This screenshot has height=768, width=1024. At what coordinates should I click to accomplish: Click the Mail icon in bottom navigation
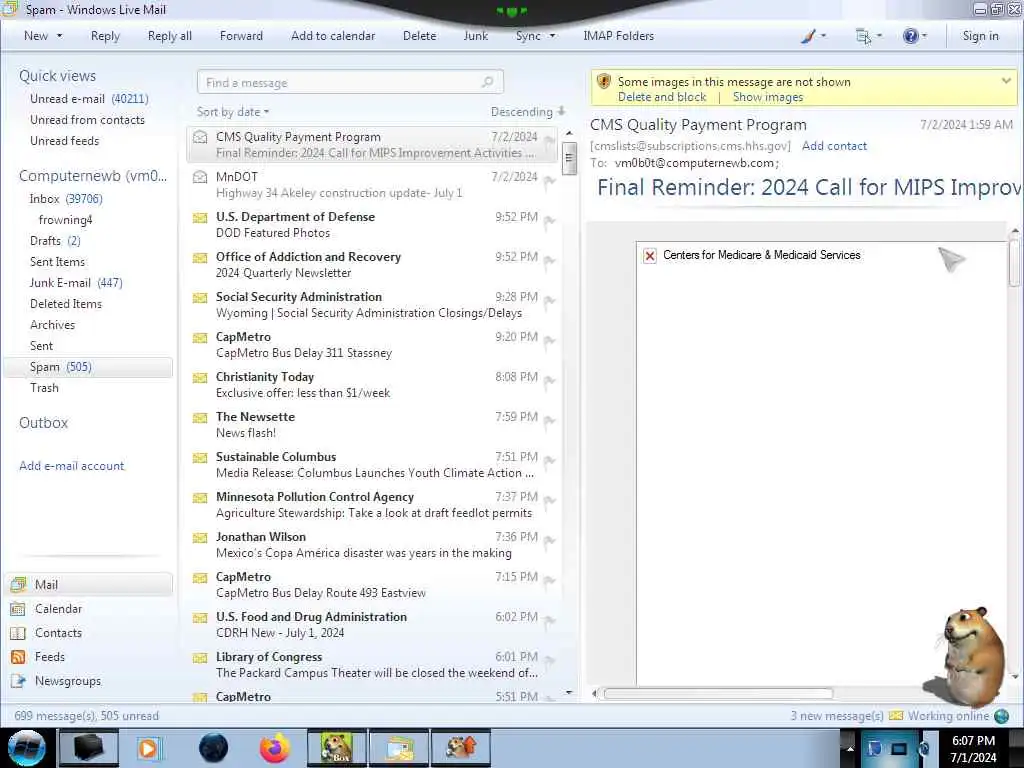pyautogui.click(x=18, y=584)
